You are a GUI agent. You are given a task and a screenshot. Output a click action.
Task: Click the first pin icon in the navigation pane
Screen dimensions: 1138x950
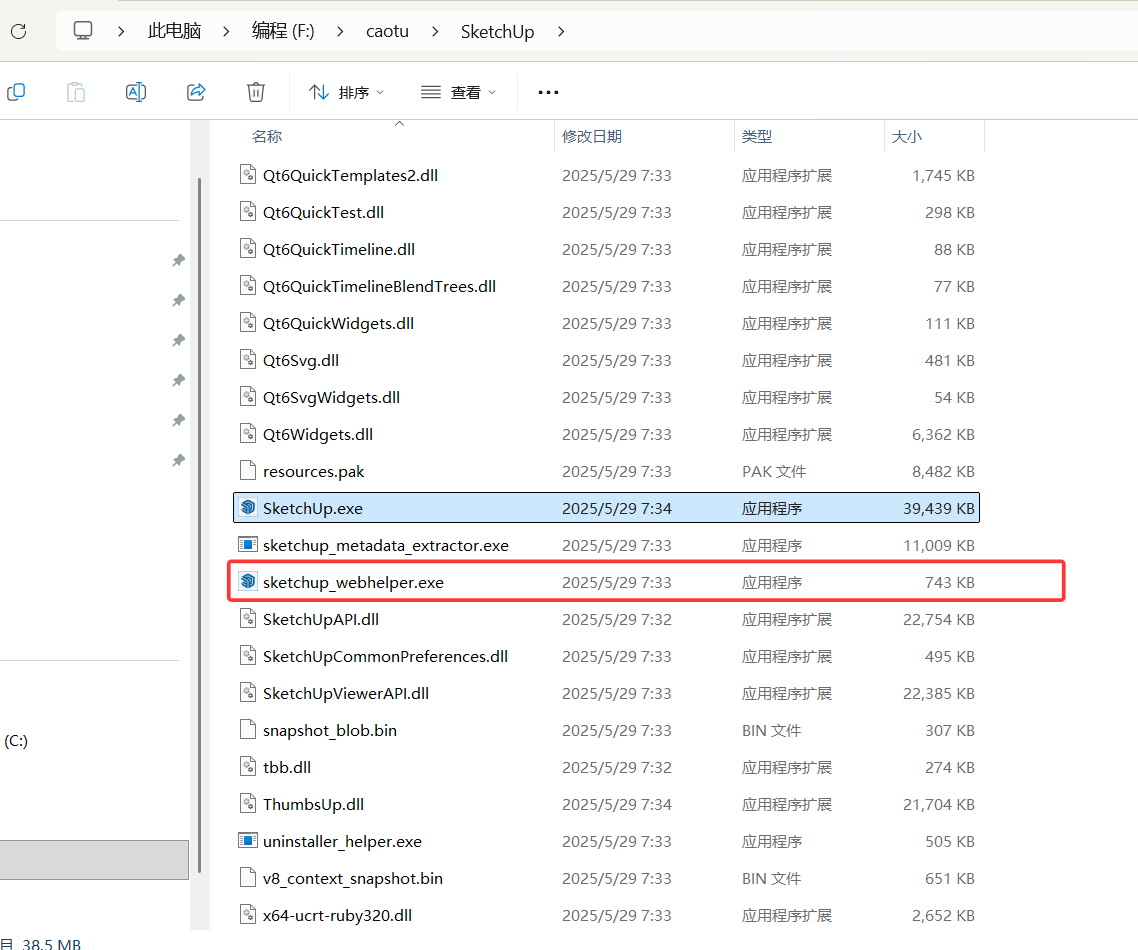click(179, 260)
